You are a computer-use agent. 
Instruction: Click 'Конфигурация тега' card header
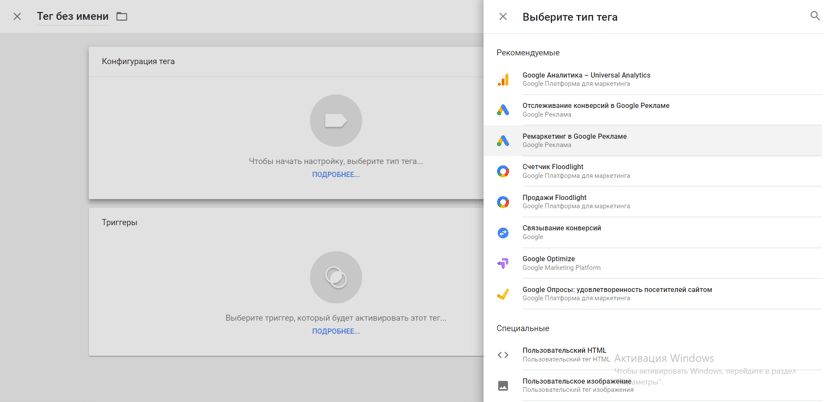(138, 61)
